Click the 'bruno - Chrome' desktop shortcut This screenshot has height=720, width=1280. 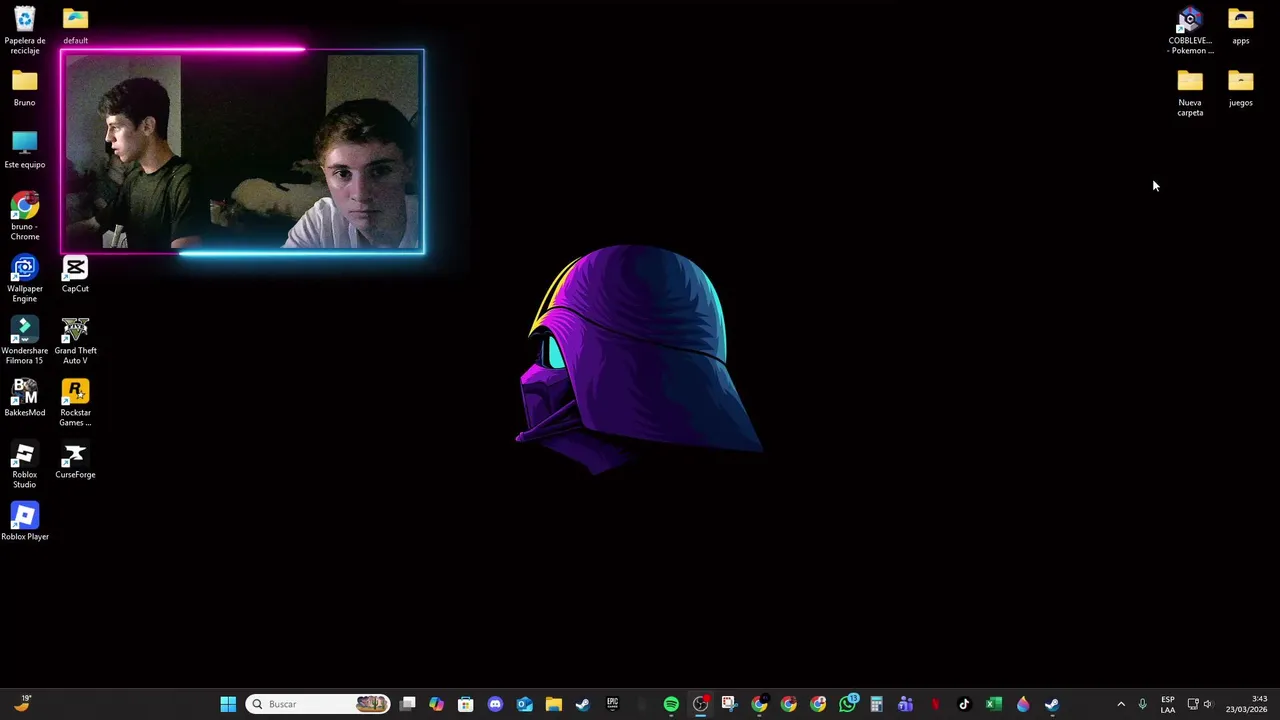[x=25, y=217]
